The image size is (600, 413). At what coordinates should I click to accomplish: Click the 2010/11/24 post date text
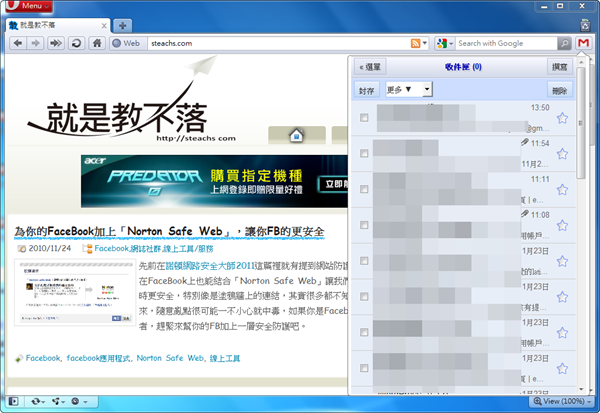(x=50, y=248)
